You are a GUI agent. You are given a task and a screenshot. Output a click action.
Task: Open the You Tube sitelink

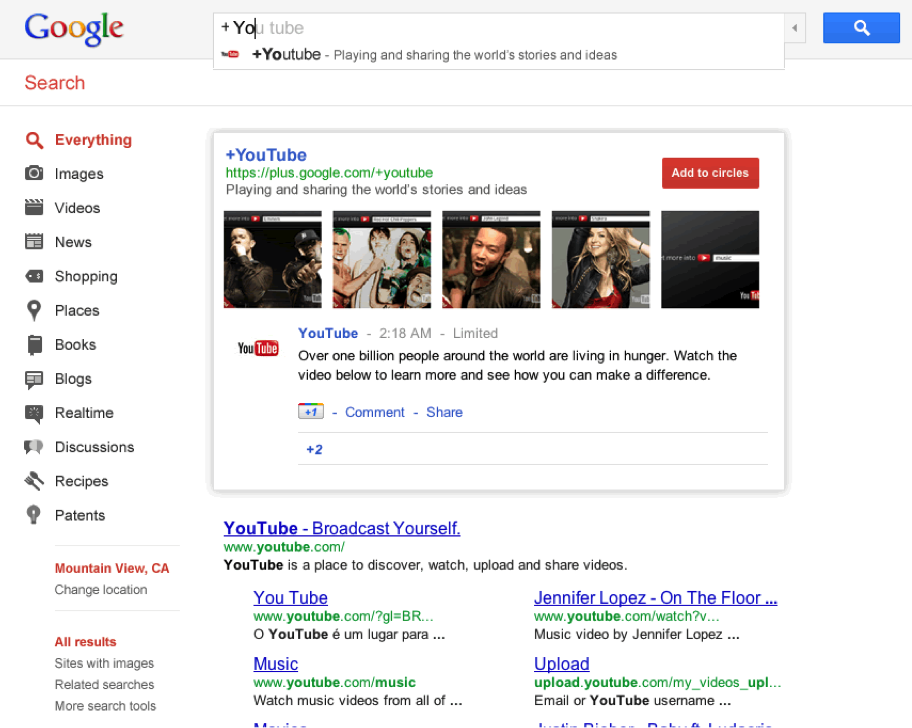point(290,598)
